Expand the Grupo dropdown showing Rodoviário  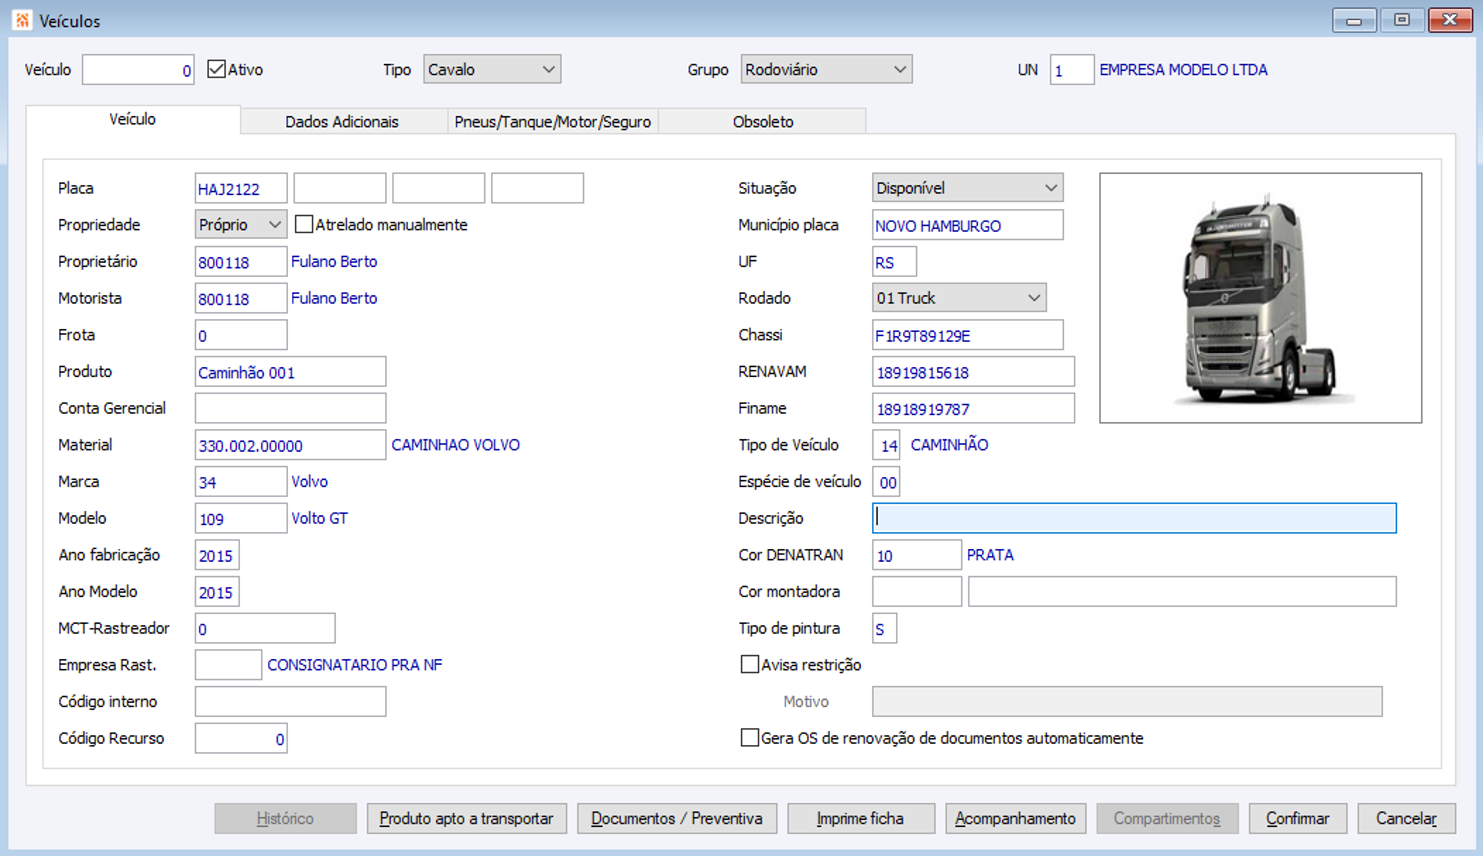click(826, 69)
